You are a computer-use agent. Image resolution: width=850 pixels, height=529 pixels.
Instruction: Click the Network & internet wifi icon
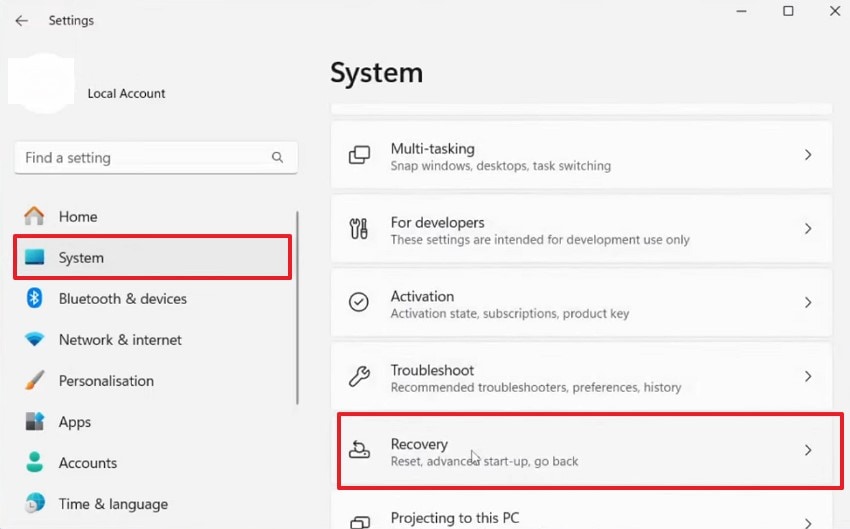pos(35,340)
